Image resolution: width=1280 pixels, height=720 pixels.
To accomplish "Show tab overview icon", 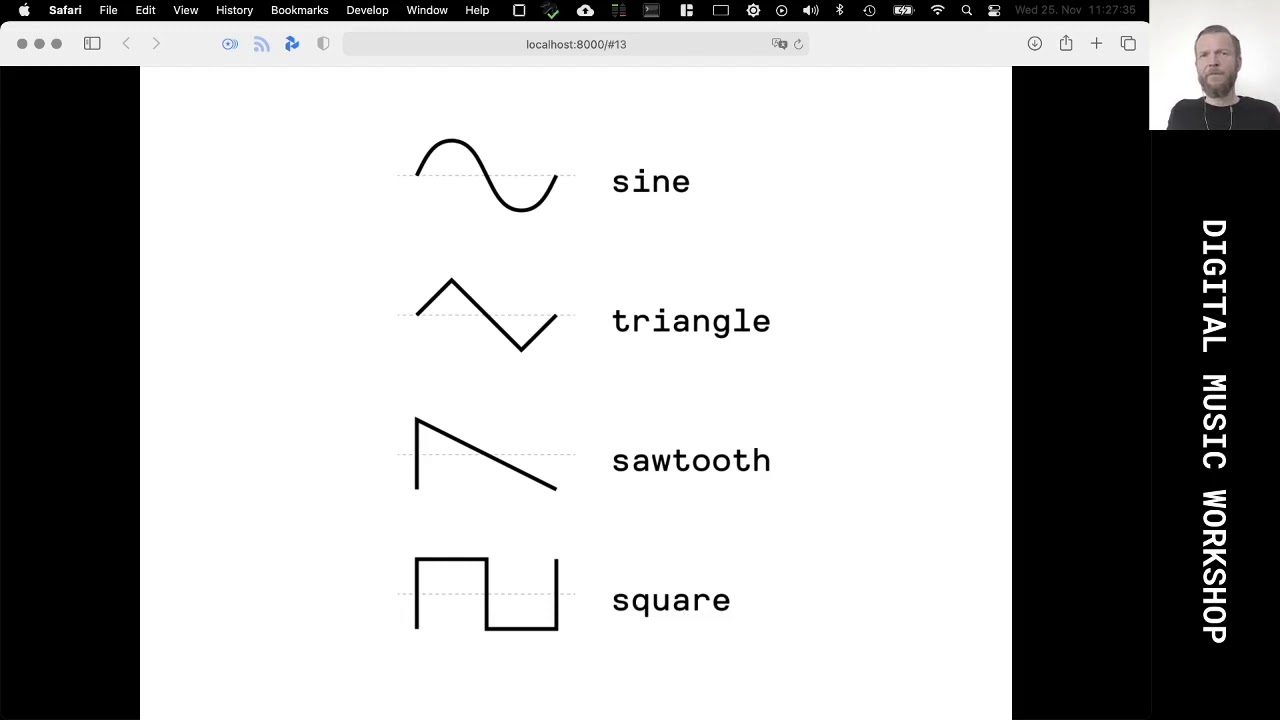I will click(x=1128, y=44).
